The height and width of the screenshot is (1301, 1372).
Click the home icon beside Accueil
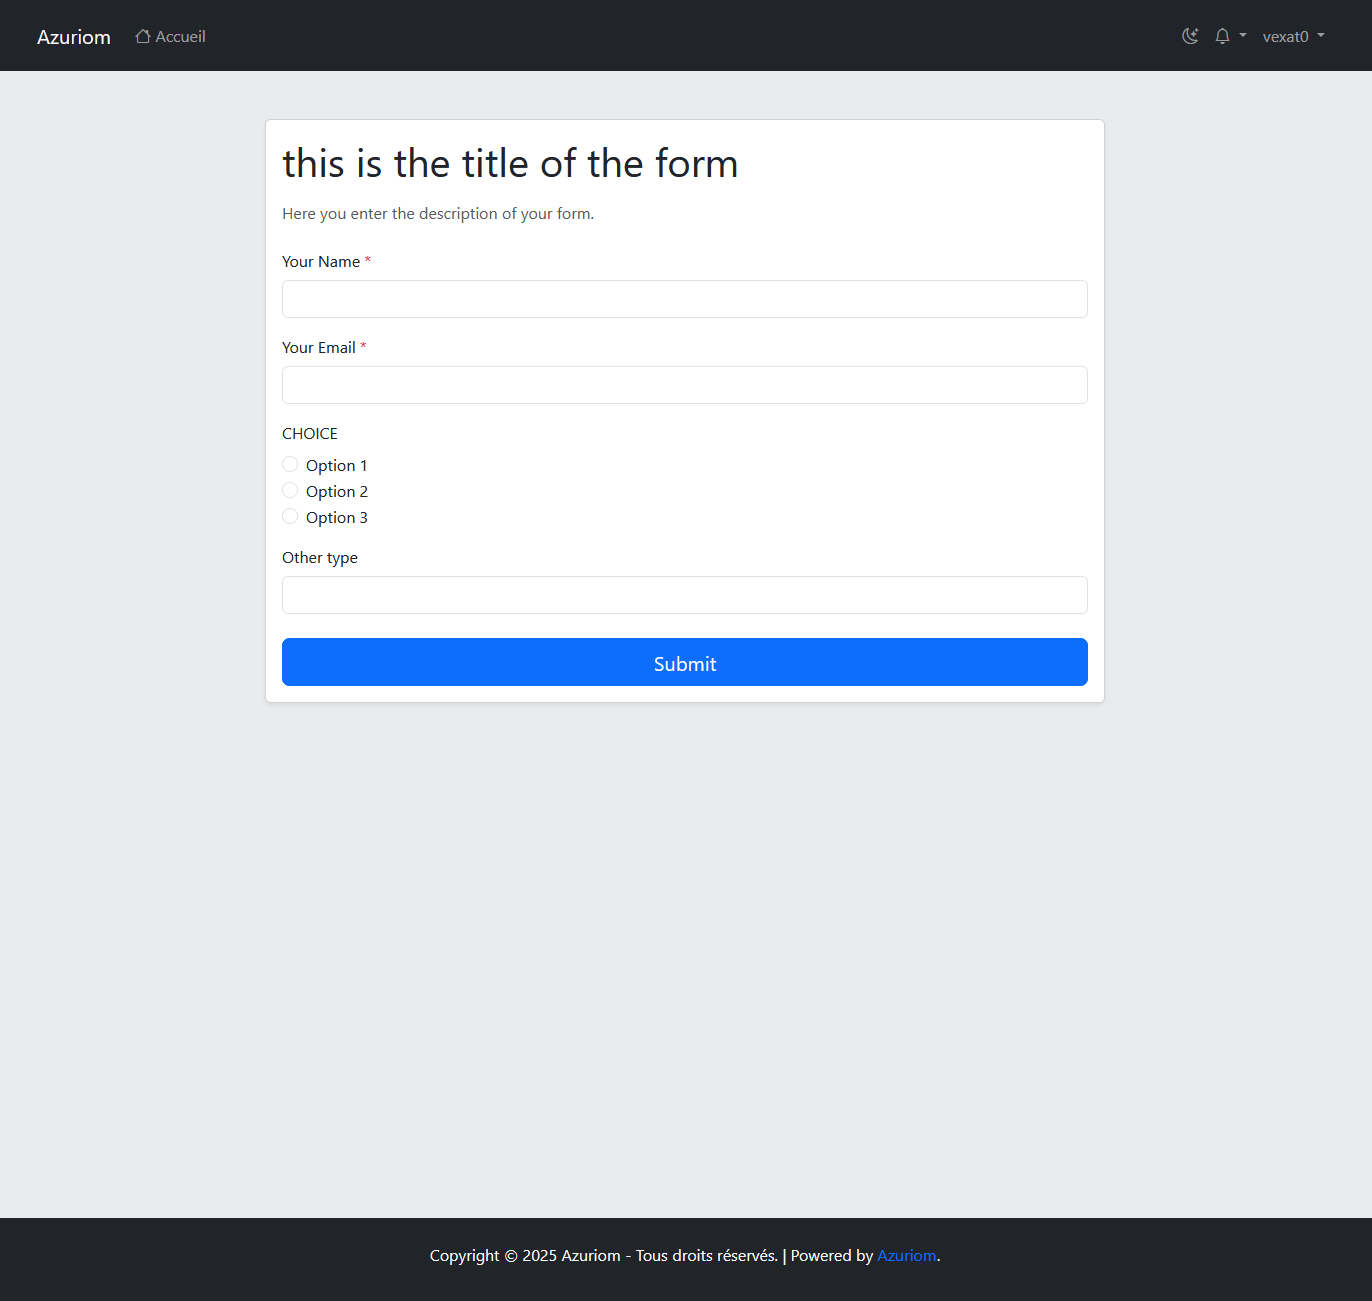(143, 36)
